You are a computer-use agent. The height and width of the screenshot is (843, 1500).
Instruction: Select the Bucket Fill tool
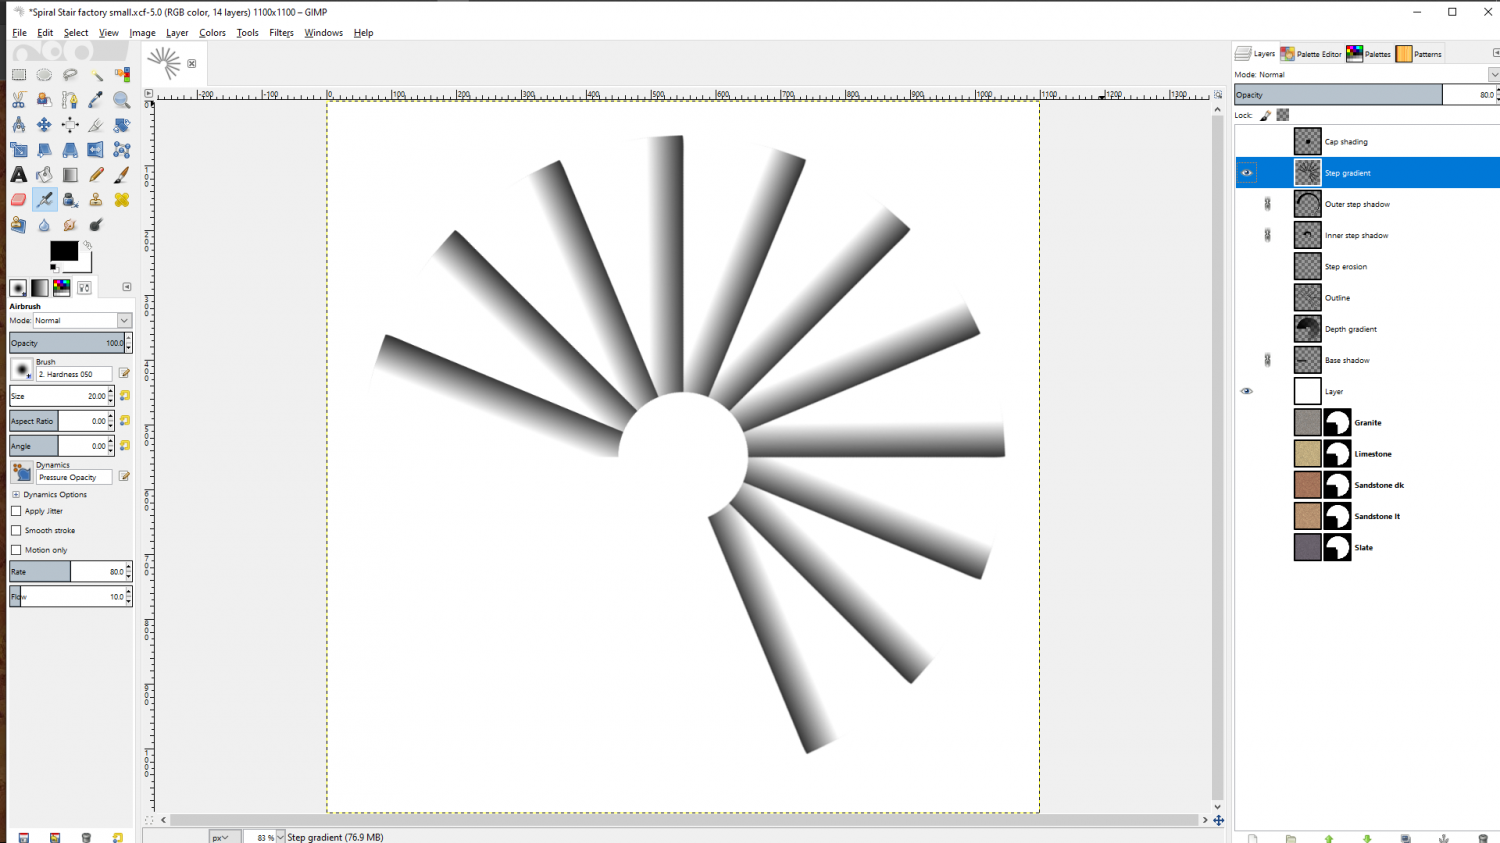click(x=44, y=175)
